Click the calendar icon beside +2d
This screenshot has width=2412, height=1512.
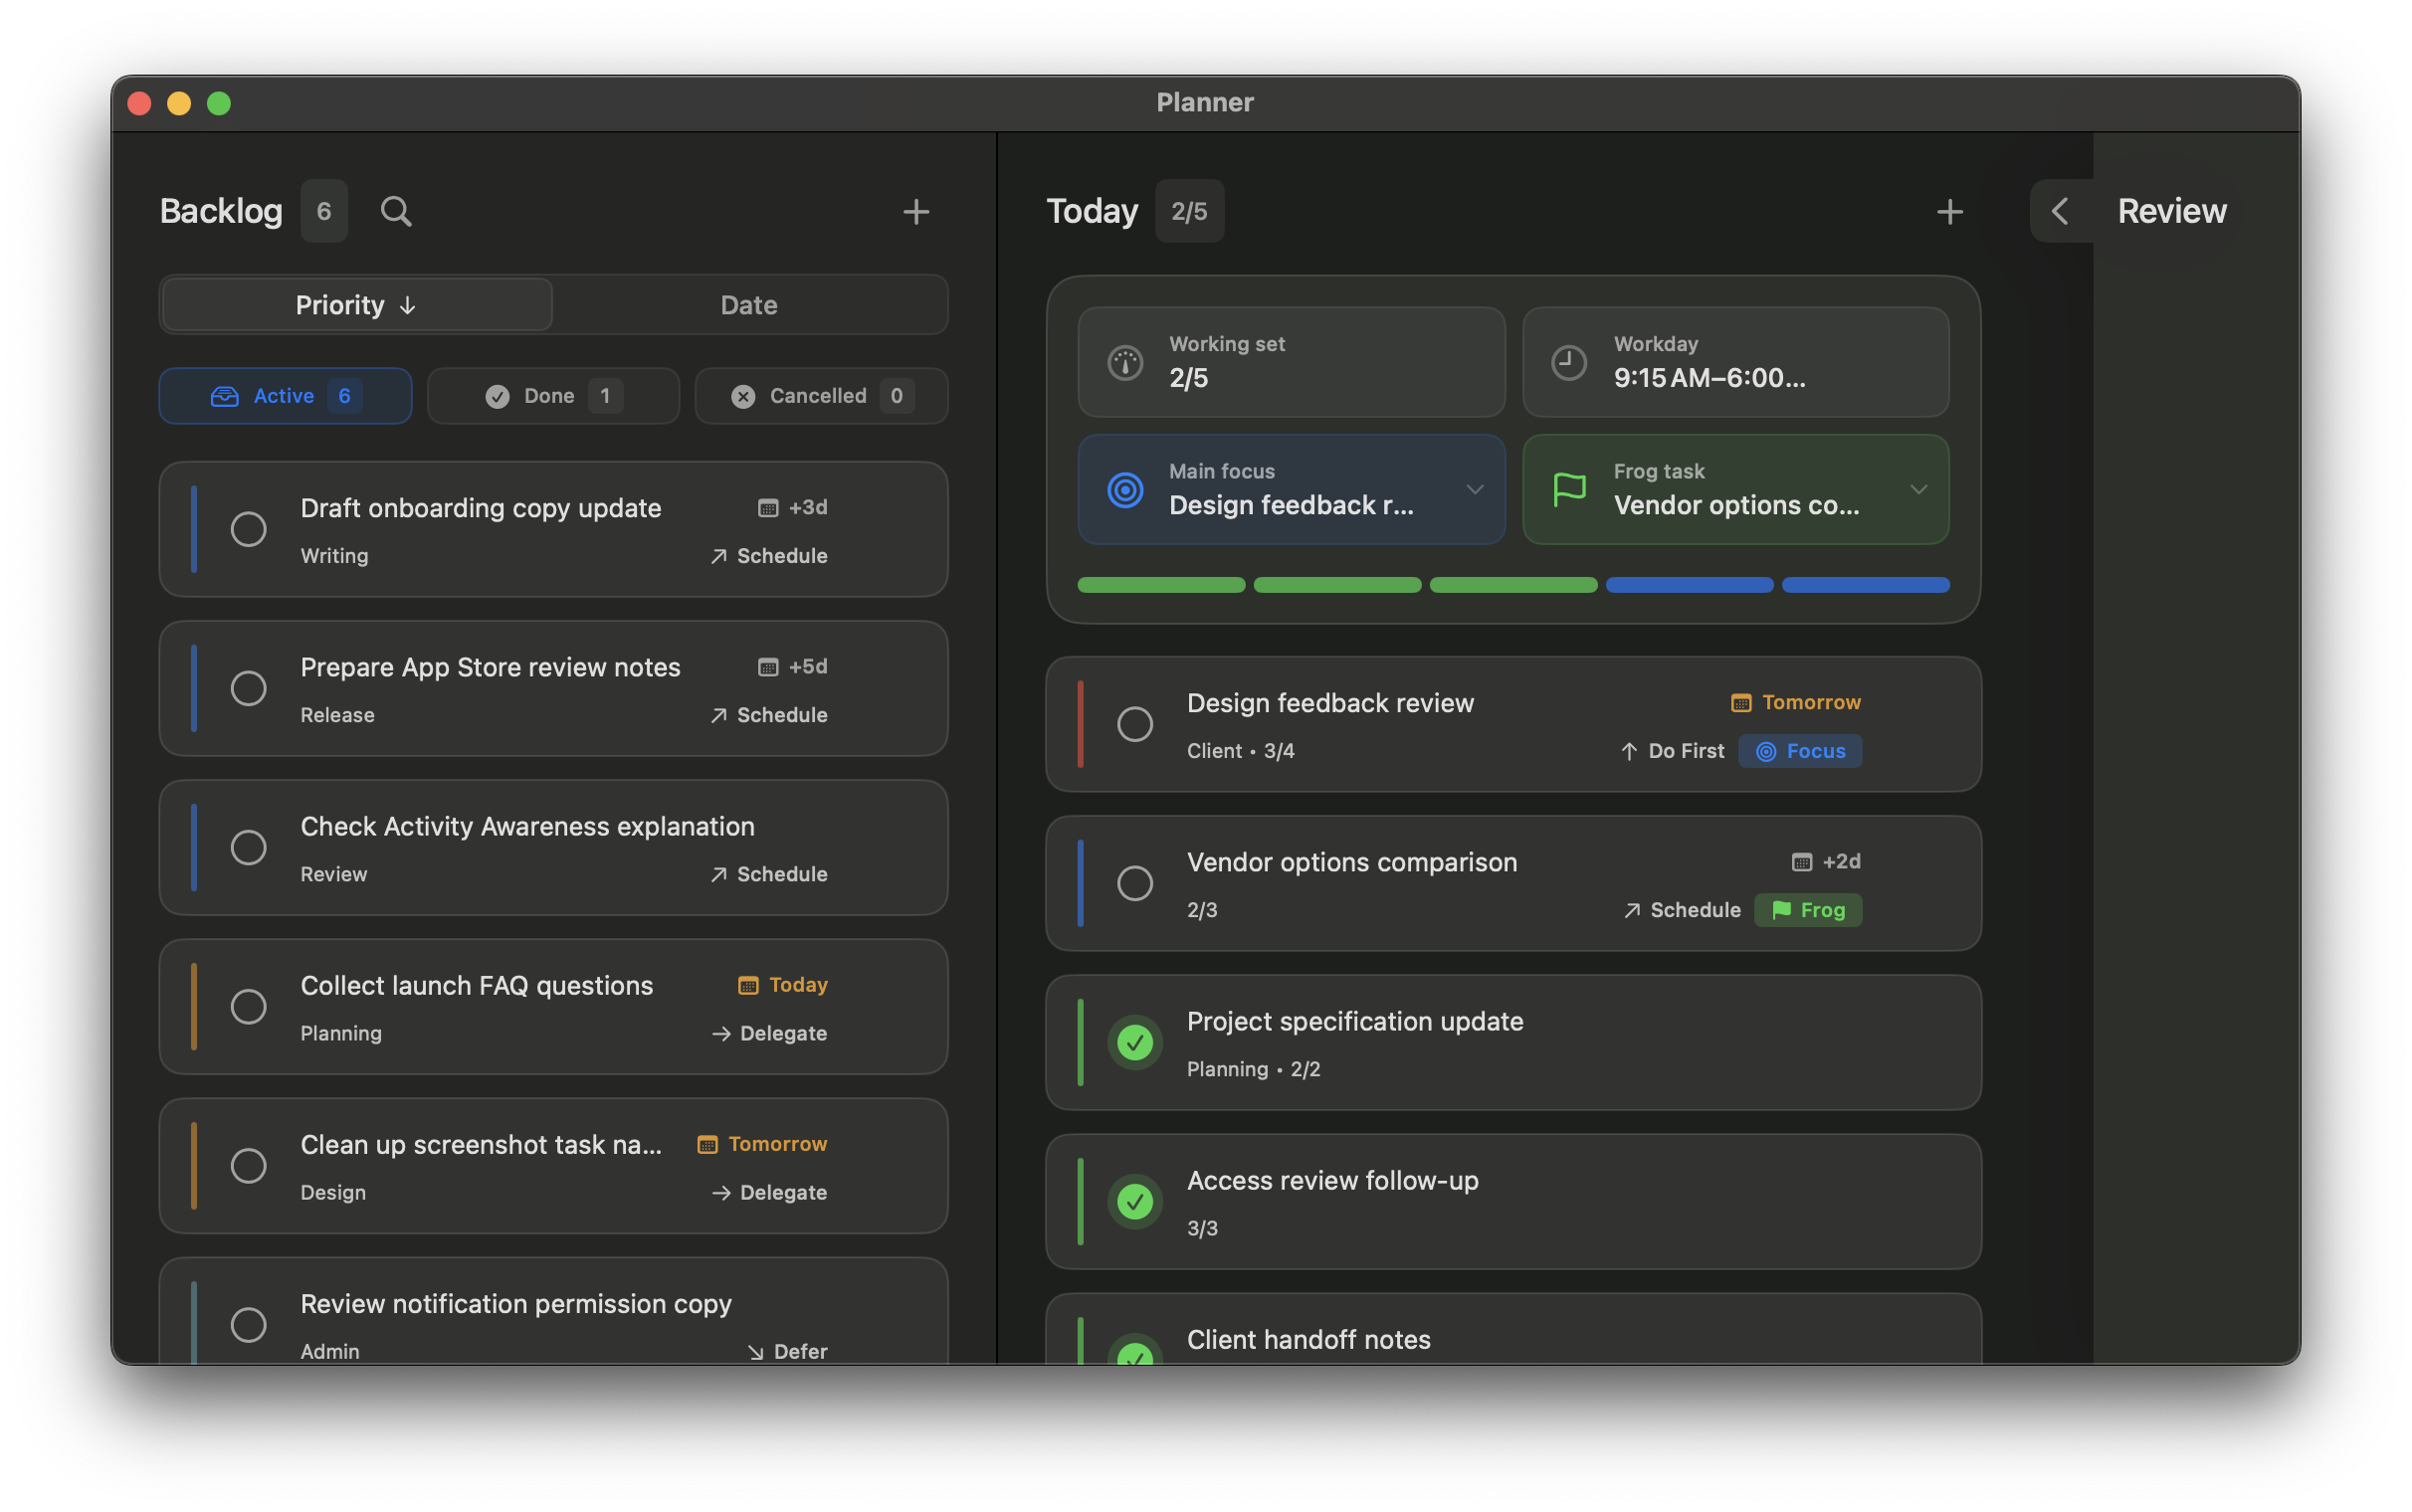(1802, 862)
